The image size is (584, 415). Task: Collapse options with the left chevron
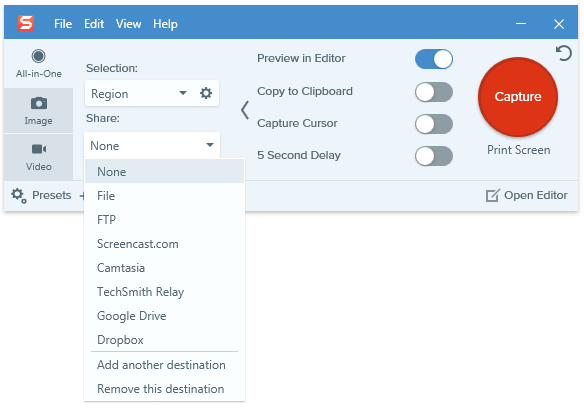click(245, 110)
